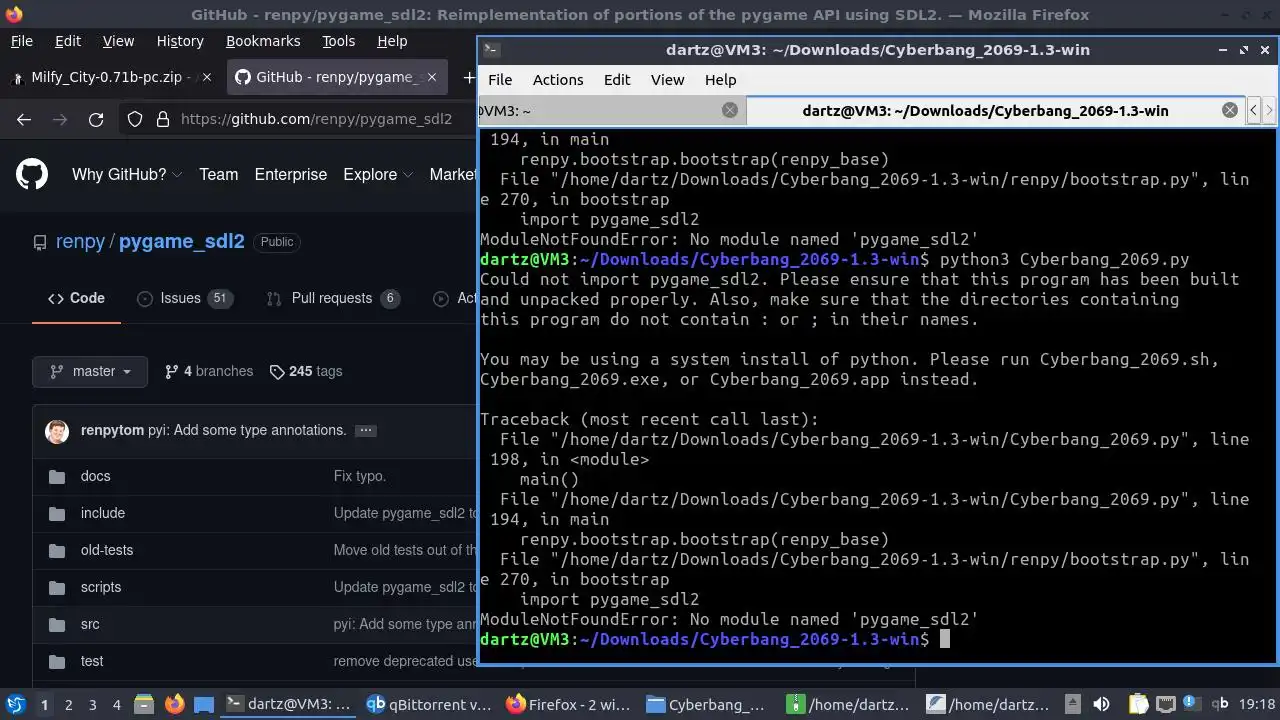Open terminal Actions menu

[558, 80]
